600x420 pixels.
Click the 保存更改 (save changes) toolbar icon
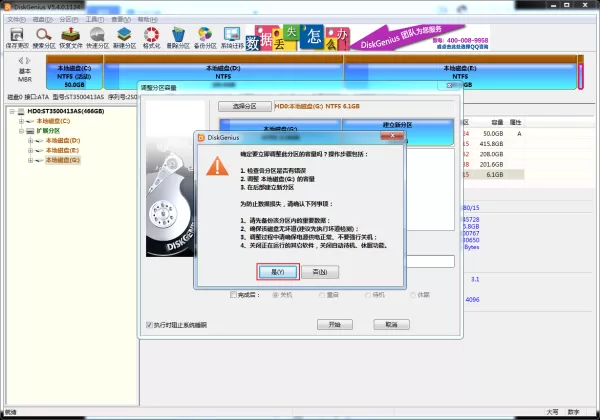pyautogui.click(x=17, y=37)
